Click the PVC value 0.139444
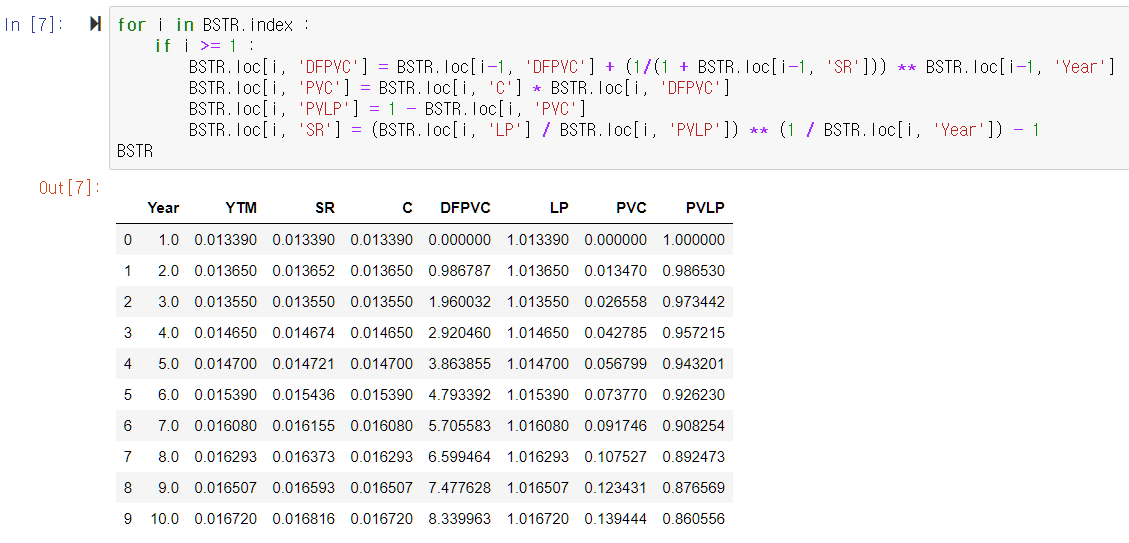The image size is (1129, 543). [x=616, y=519]
